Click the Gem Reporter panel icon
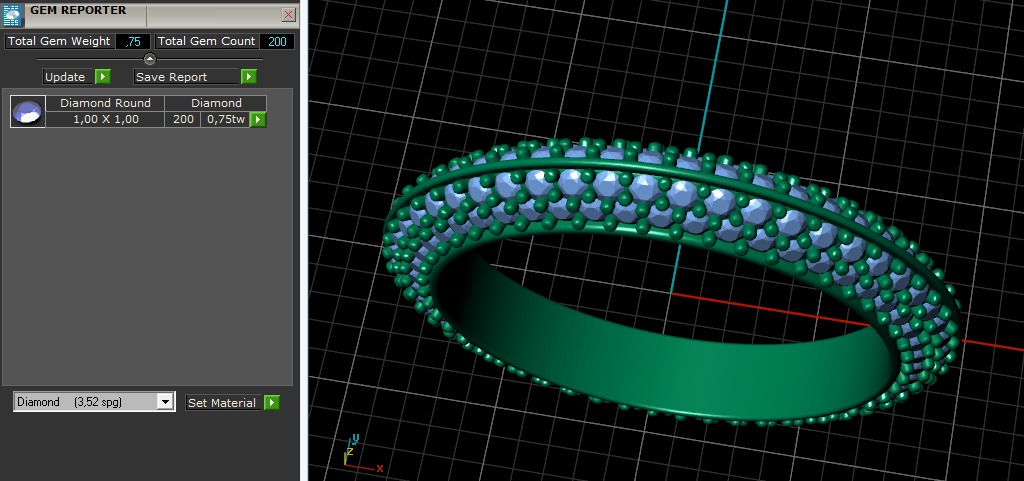This screenshot has height=481, width=1024. [13, 14]
